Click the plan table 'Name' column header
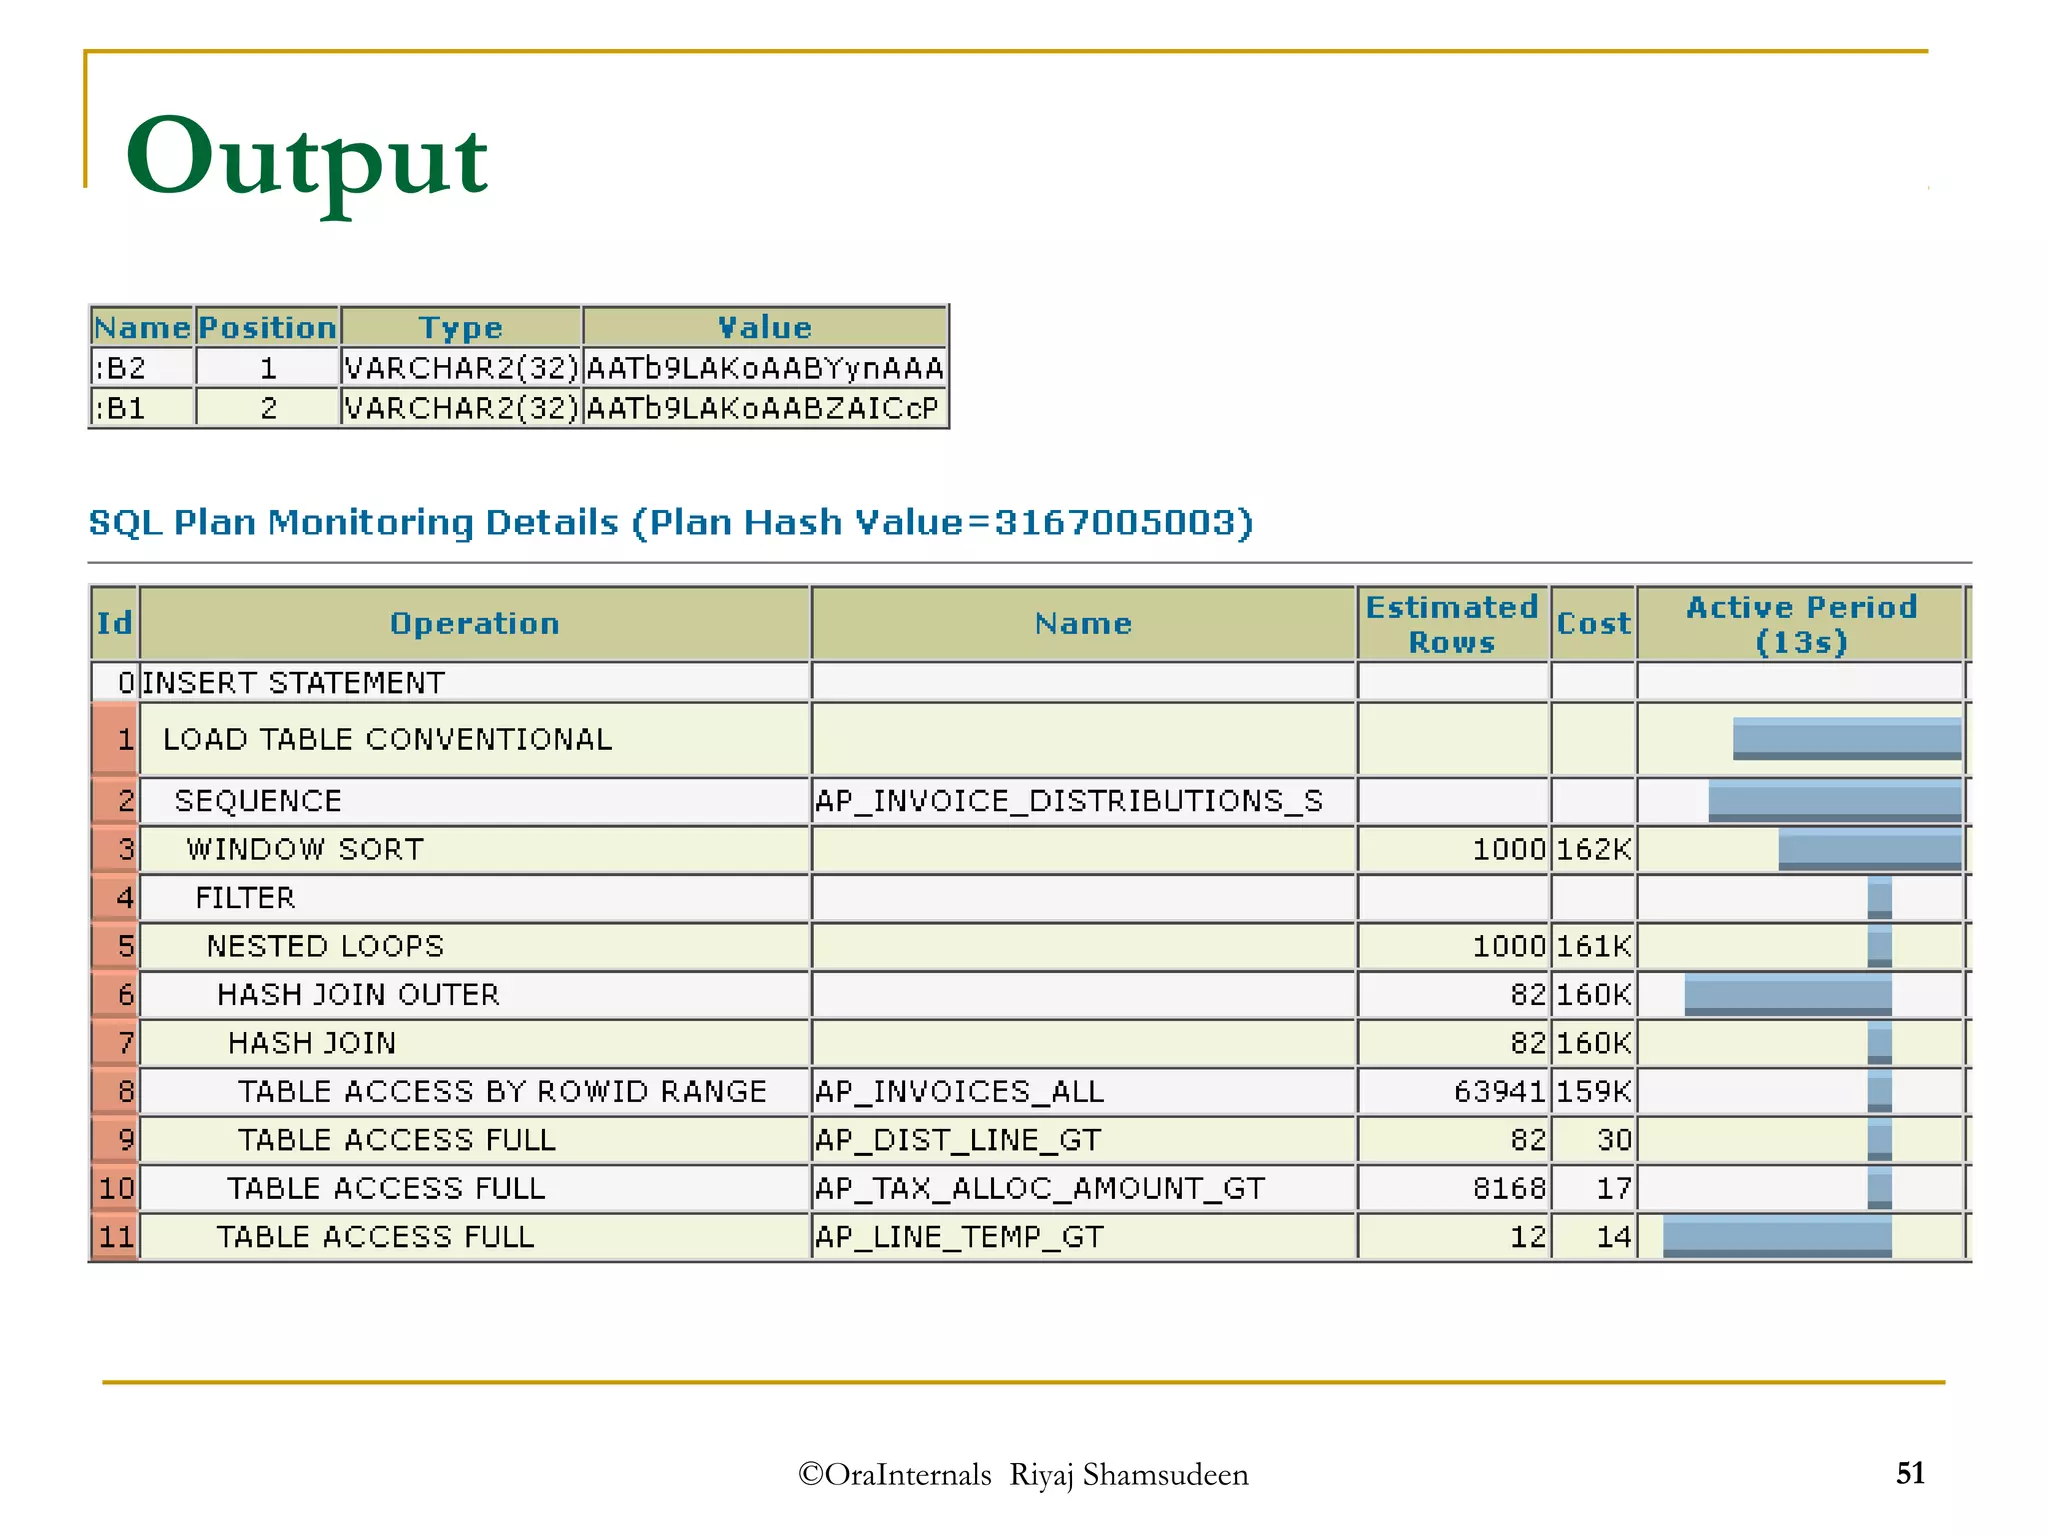Viewport: 2048px width, 1536px height. (x=1083, y=623)
